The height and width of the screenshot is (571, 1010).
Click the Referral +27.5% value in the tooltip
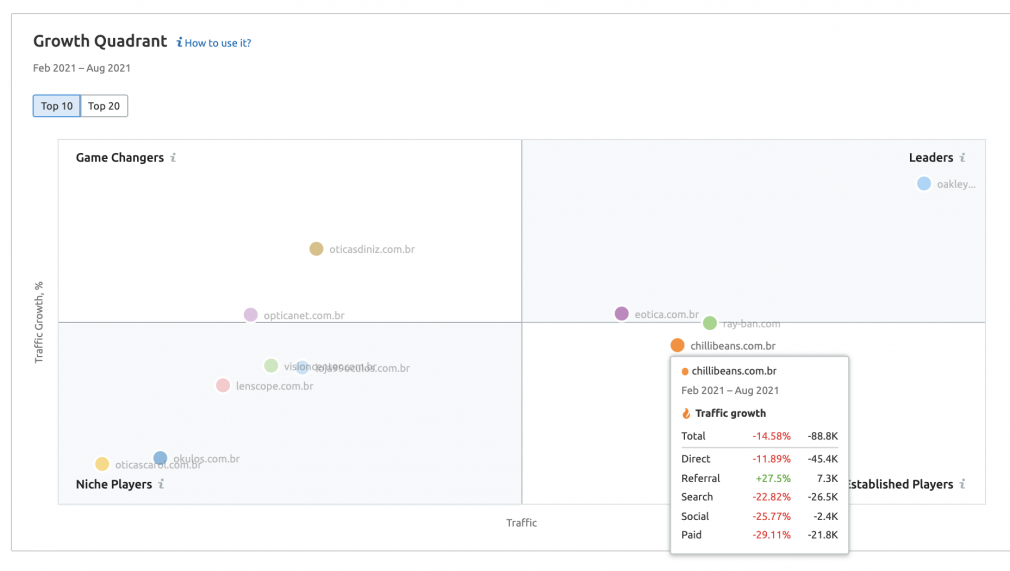pyautogui.click(x=773, y=478)
